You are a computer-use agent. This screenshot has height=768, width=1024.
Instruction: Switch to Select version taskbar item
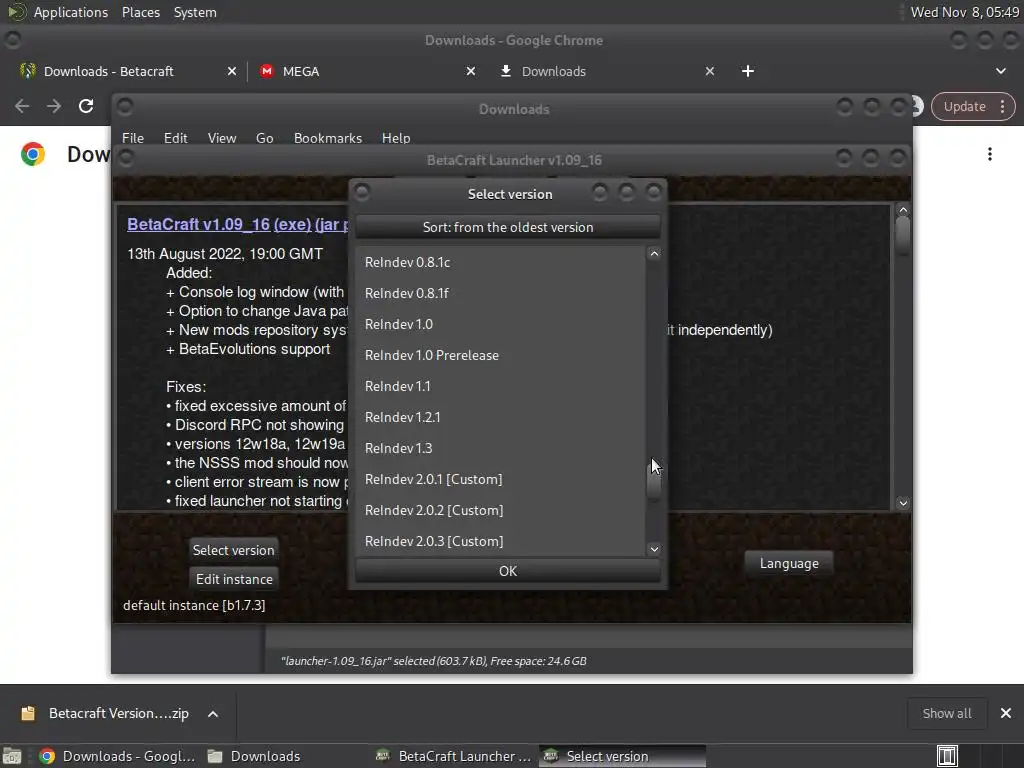pyautogui.click(x=622, y=756)
